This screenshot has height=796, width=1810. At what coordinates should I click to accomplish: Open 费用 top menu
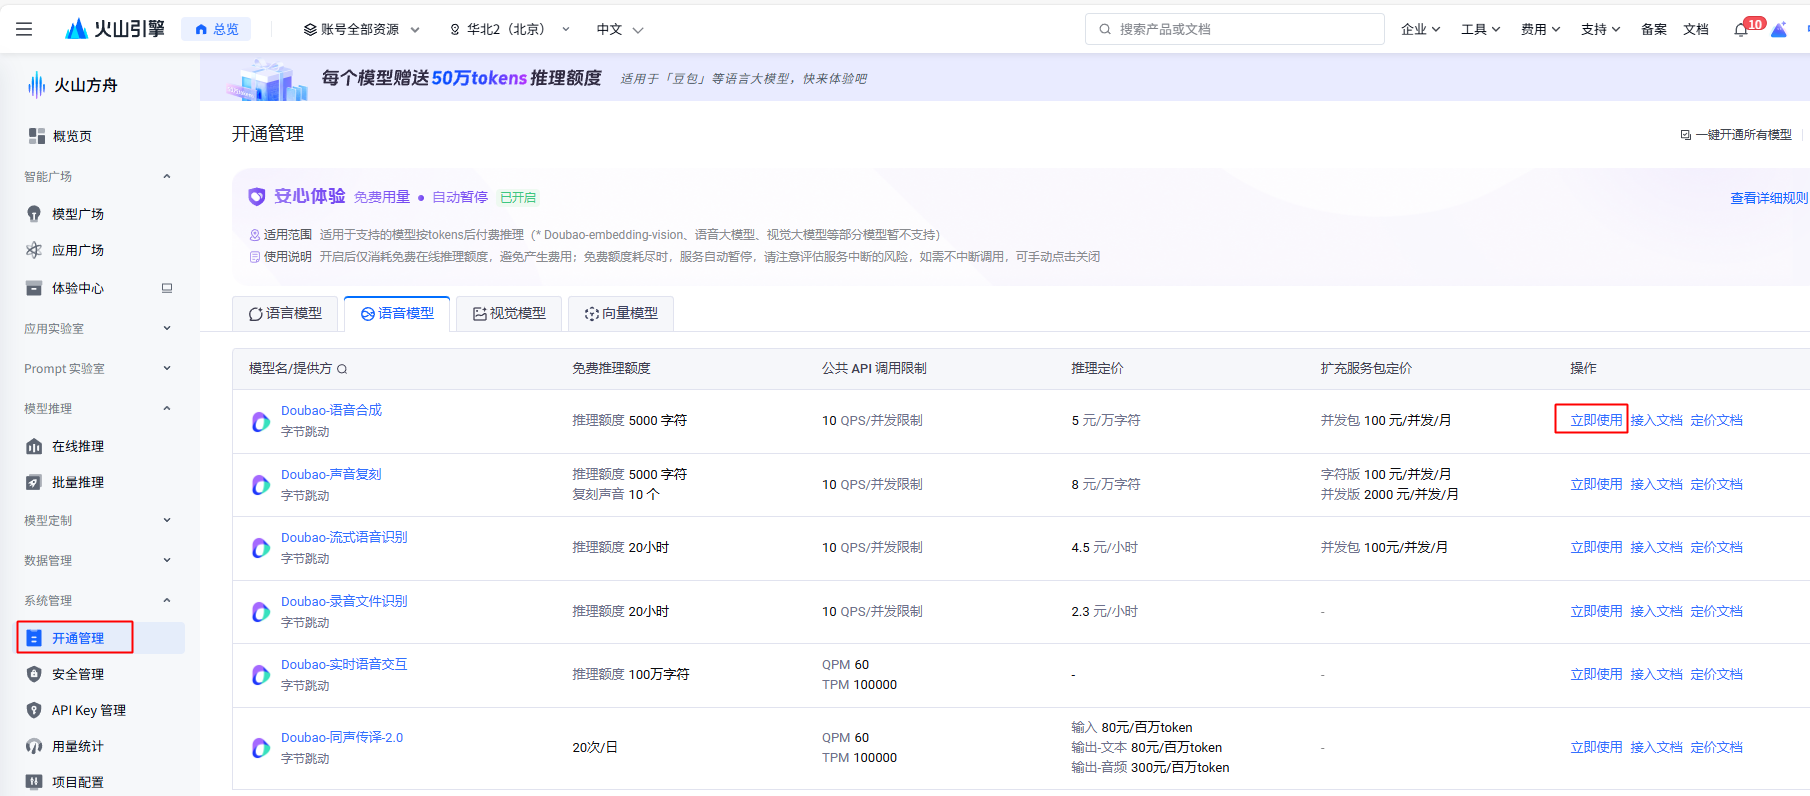pos(1540,29)
